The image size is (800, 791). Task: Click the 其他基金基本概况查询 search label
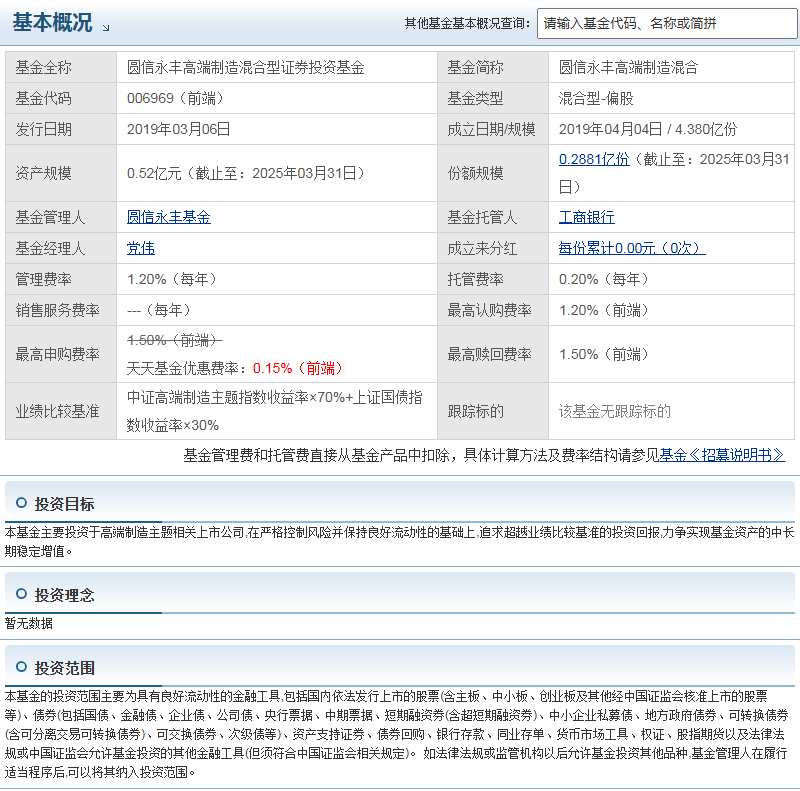tap(467, 23)
